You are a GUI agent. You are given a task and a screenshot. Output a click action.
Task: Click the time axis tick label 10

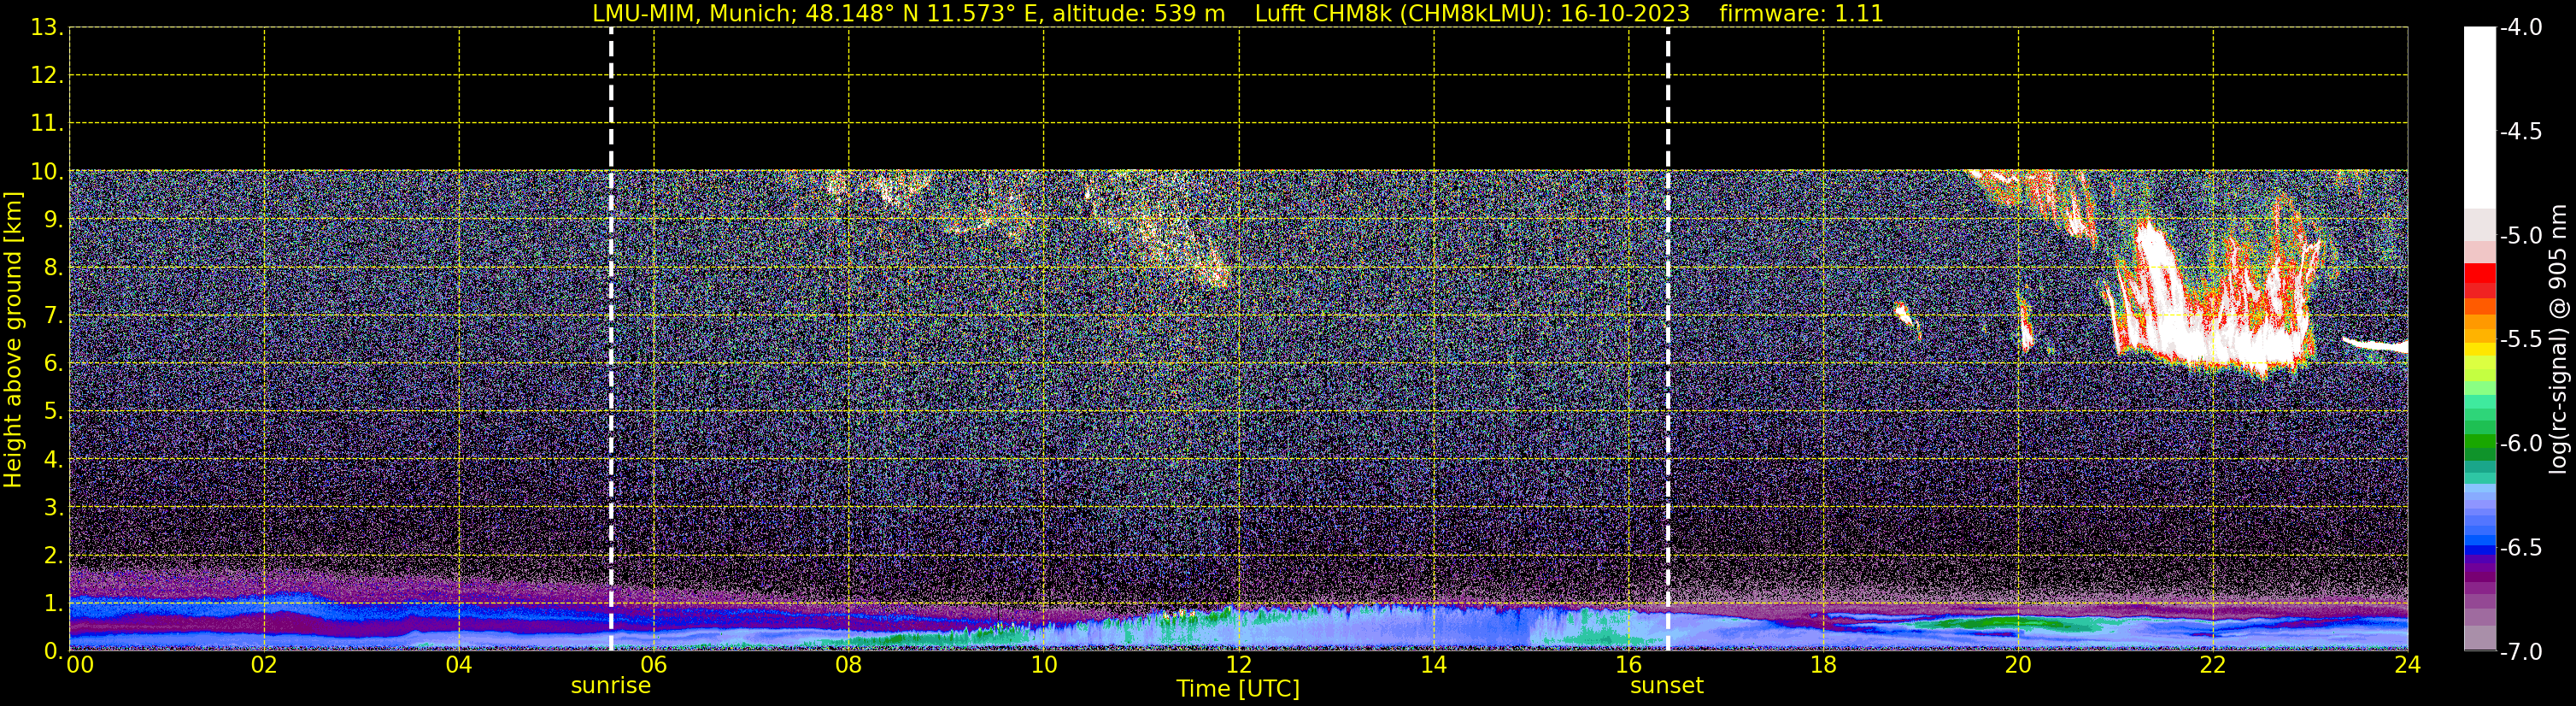point(1044,665)
